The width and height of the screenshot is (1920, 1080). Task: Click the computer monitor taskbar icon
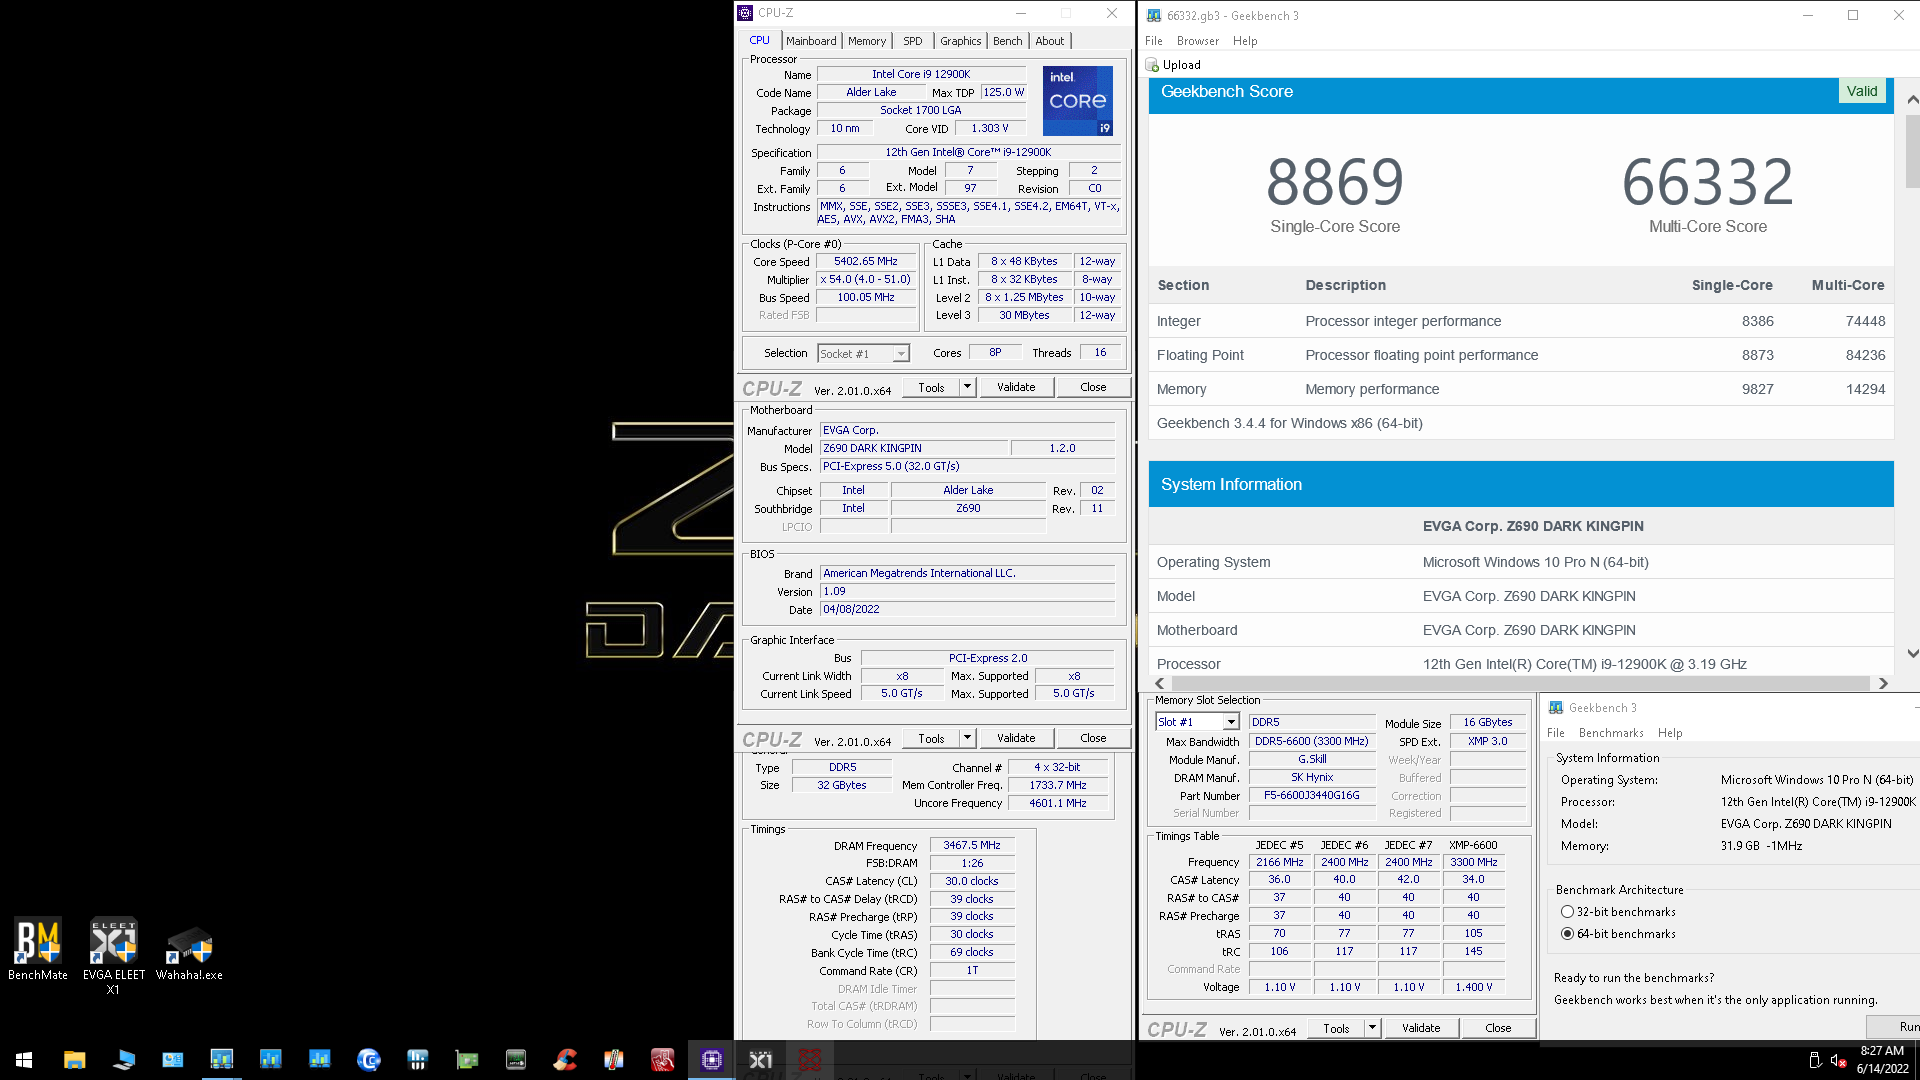pyautogui.click(x=123, y=1060)
